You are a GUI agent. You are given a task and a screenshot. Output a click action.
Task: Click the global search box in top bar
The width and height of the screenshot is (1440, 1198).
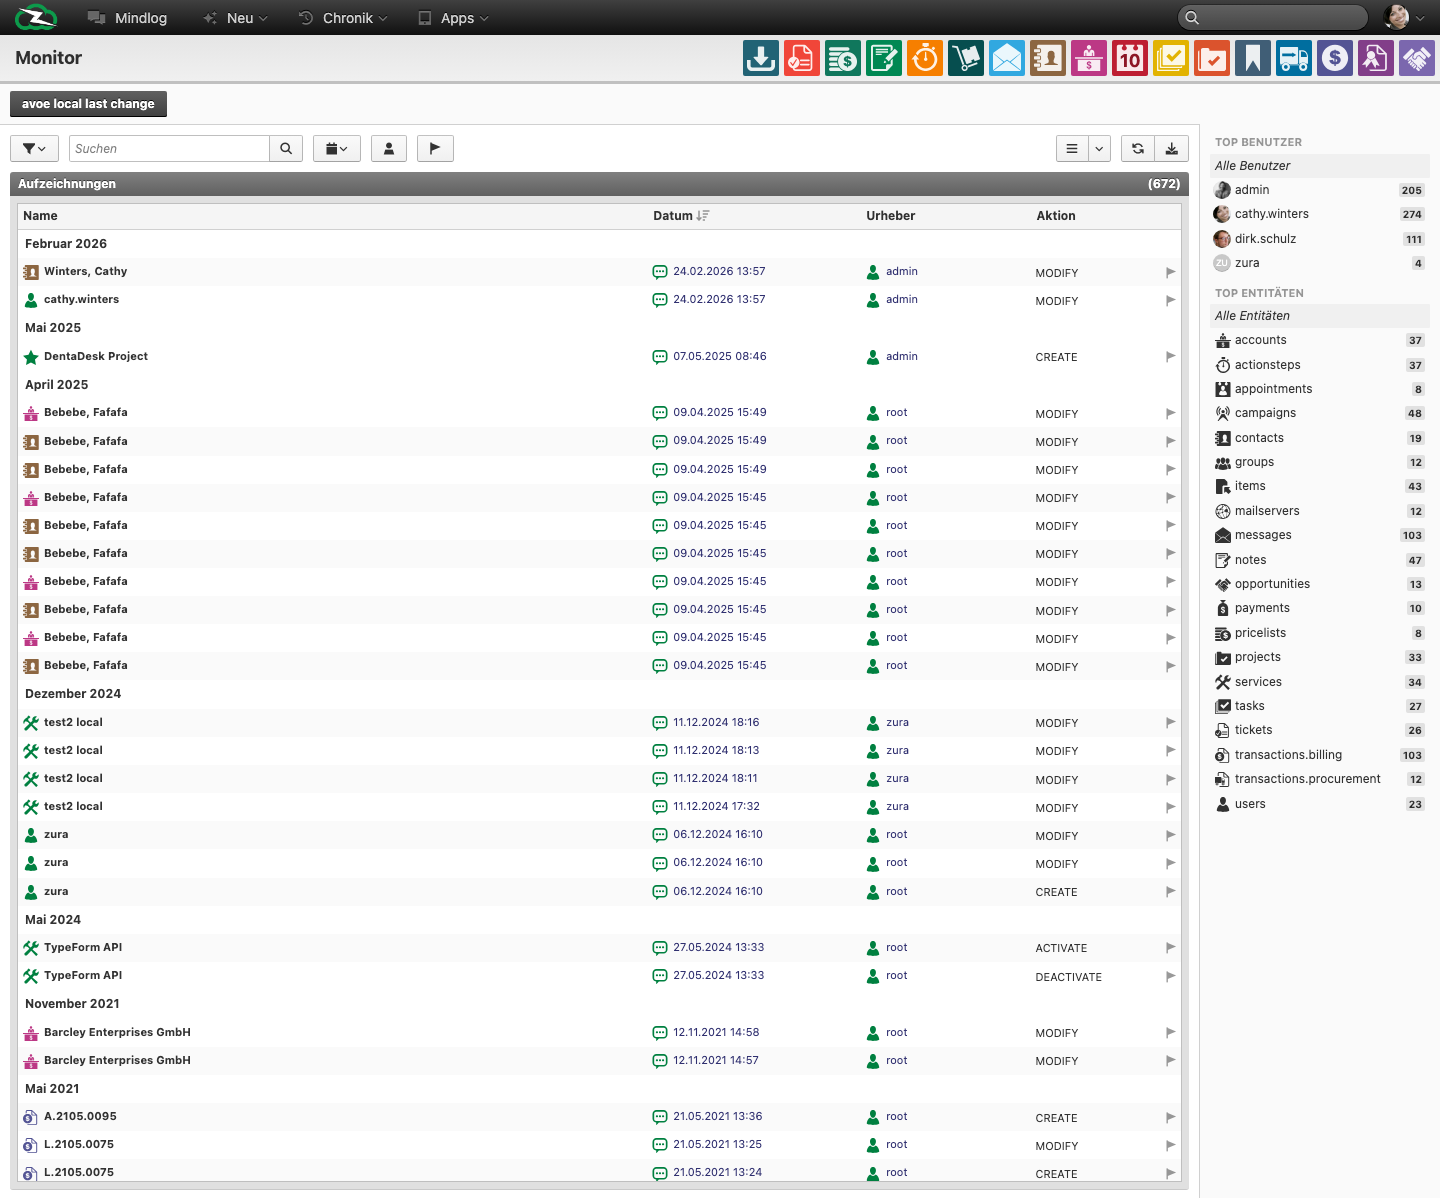point(1272,17)
